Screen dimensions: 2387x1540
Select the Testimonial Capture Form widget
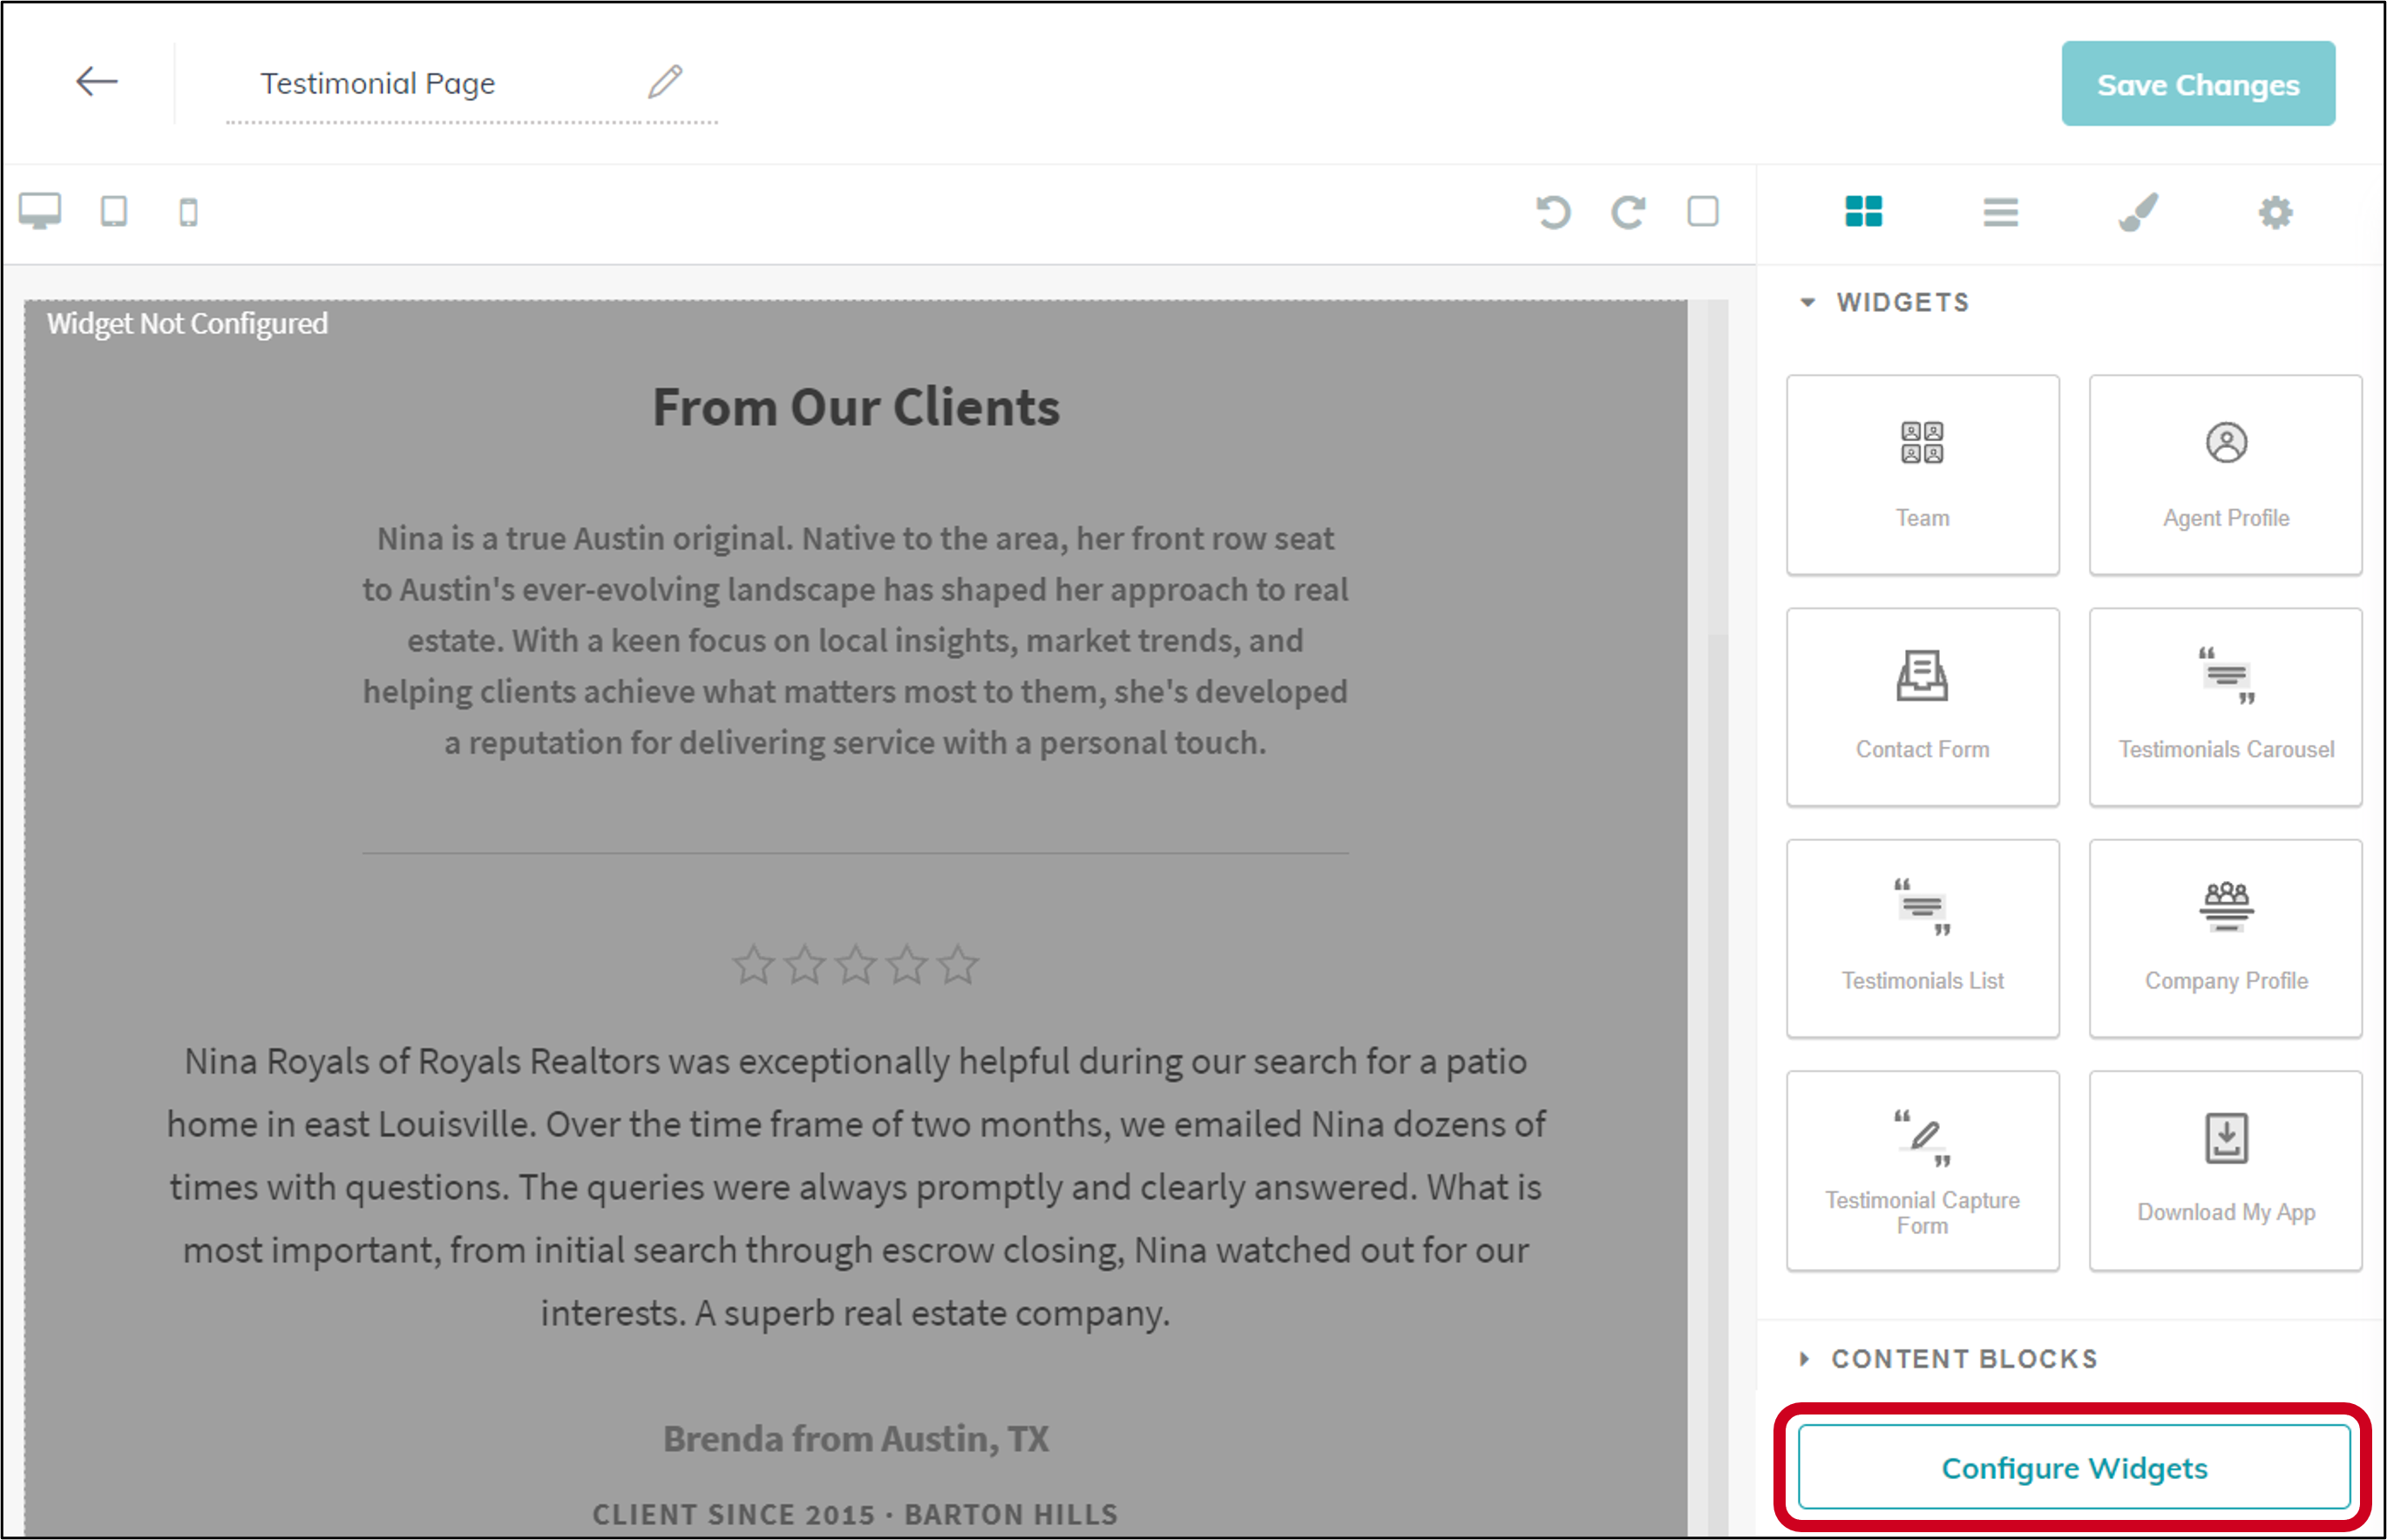(x=1922, y=1170)
